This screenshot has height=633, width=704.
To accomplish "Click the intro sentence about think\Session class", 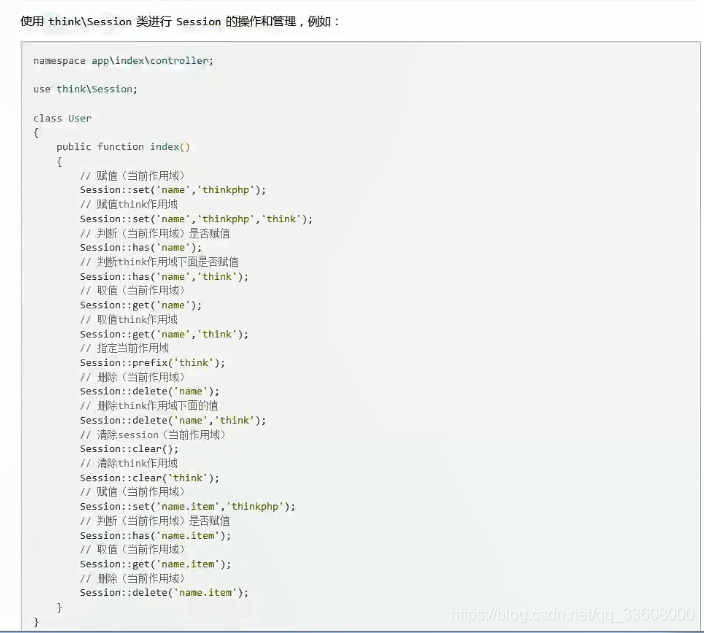I will (x=180, y=21).
